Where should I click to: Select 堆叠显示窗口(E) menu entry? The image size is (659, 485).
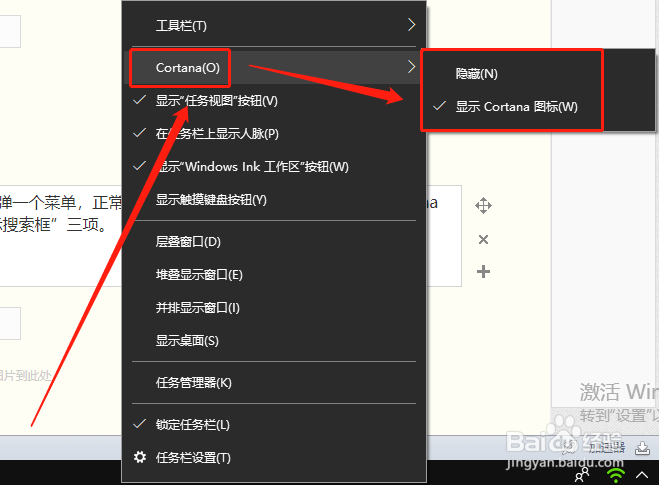click(x=274, y=275)
